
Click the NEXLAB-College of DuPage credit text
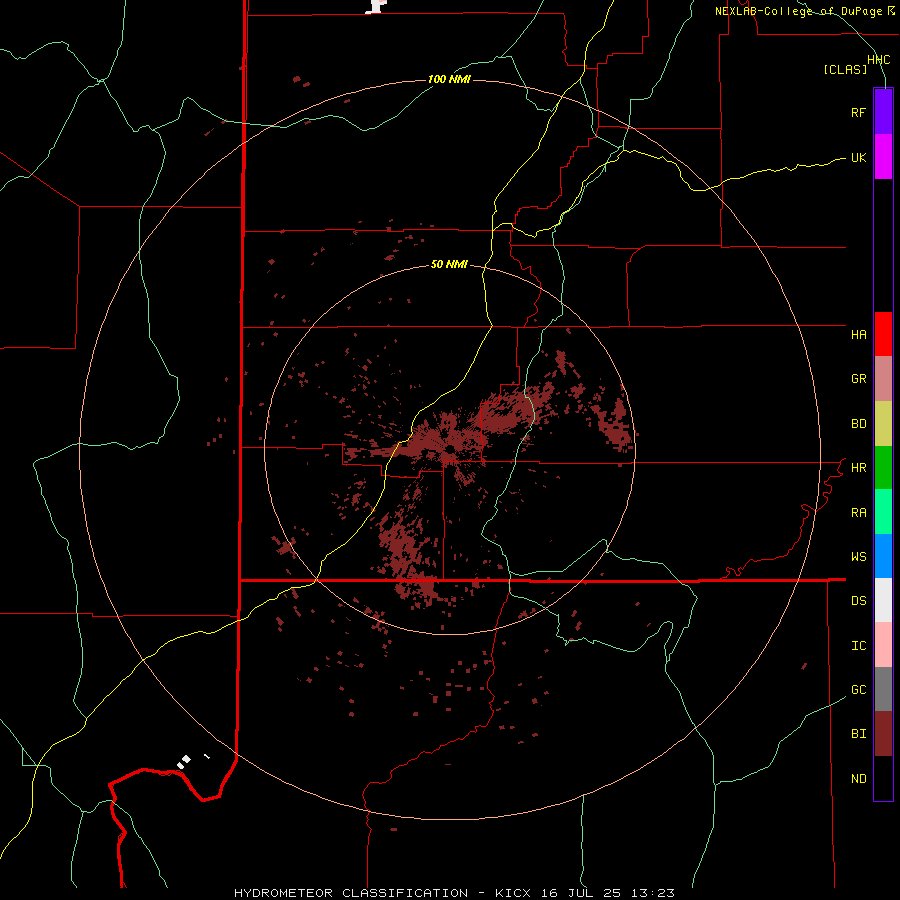[798, 11]
